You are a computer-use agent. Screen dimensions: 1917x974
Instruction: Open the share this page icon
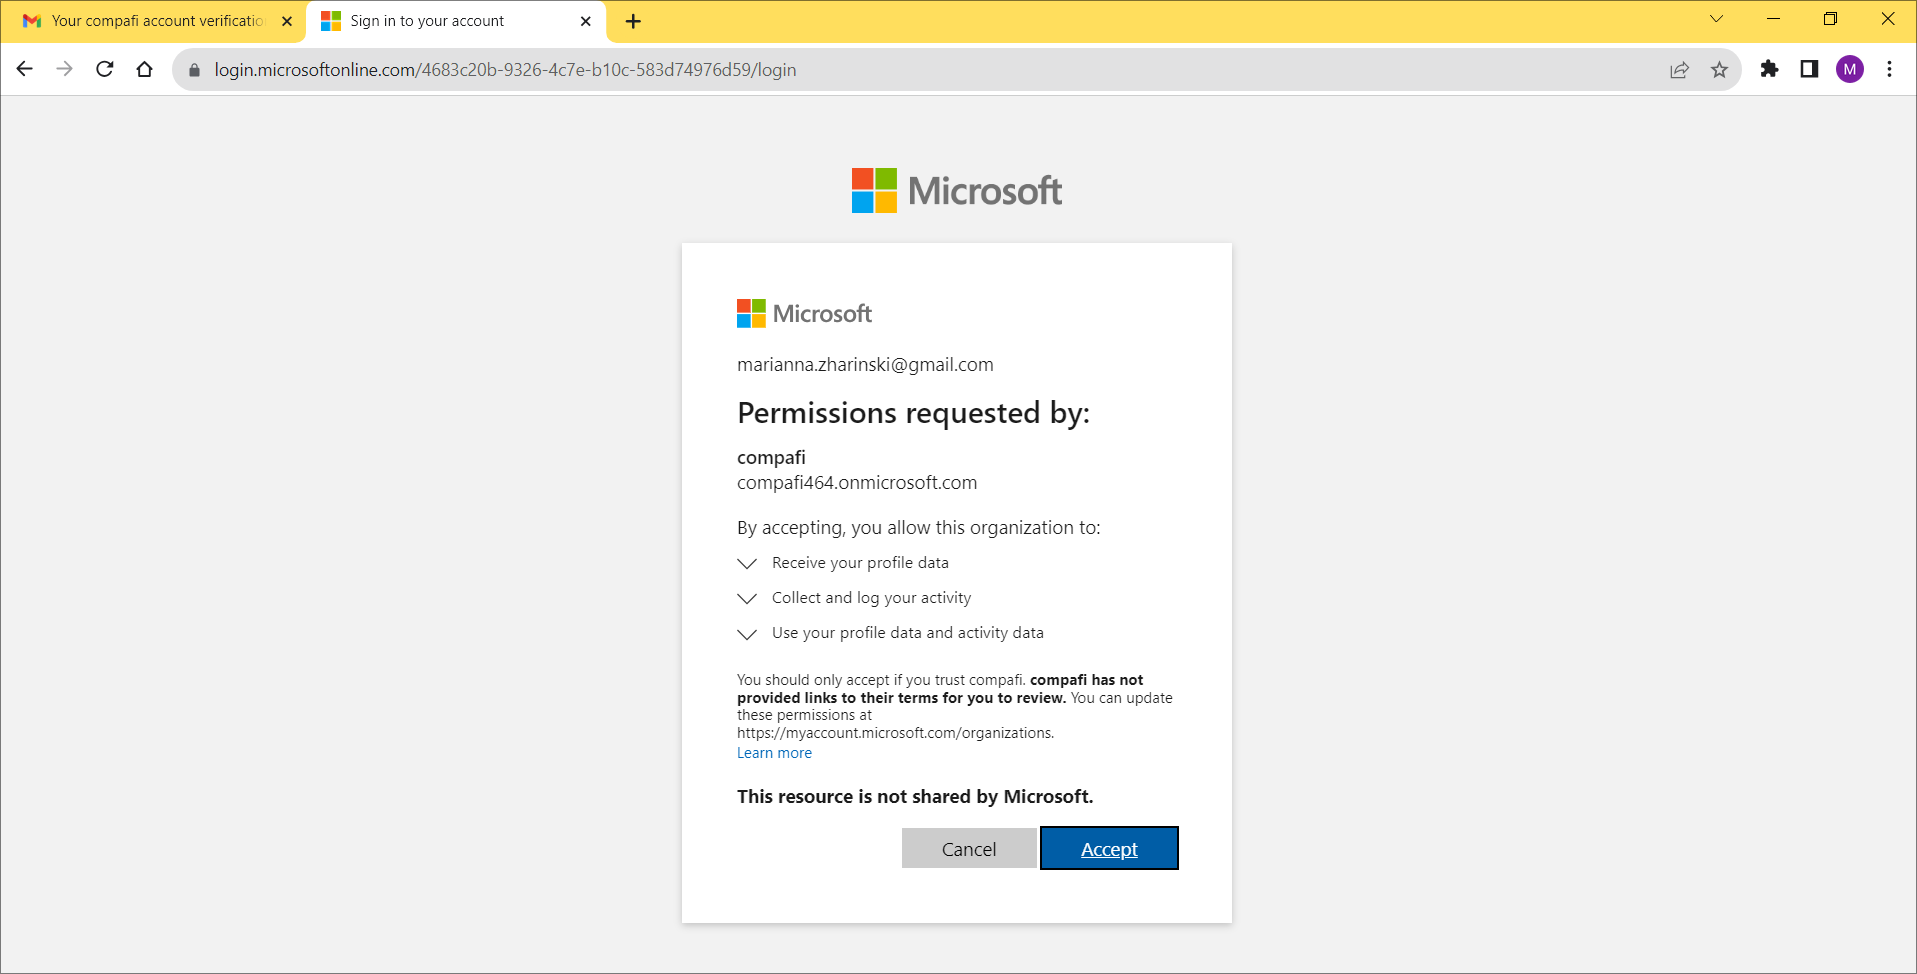(1679, 69)
